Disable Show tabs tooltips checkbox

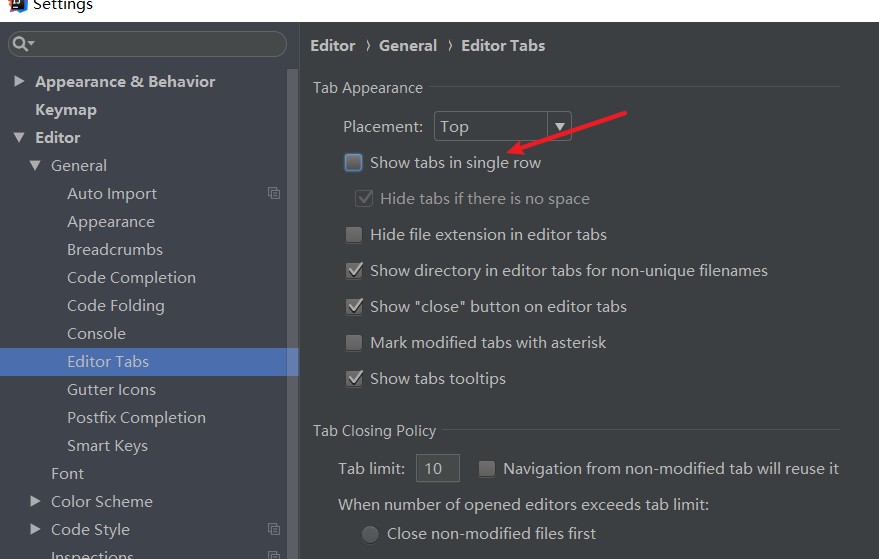(354, 378)
